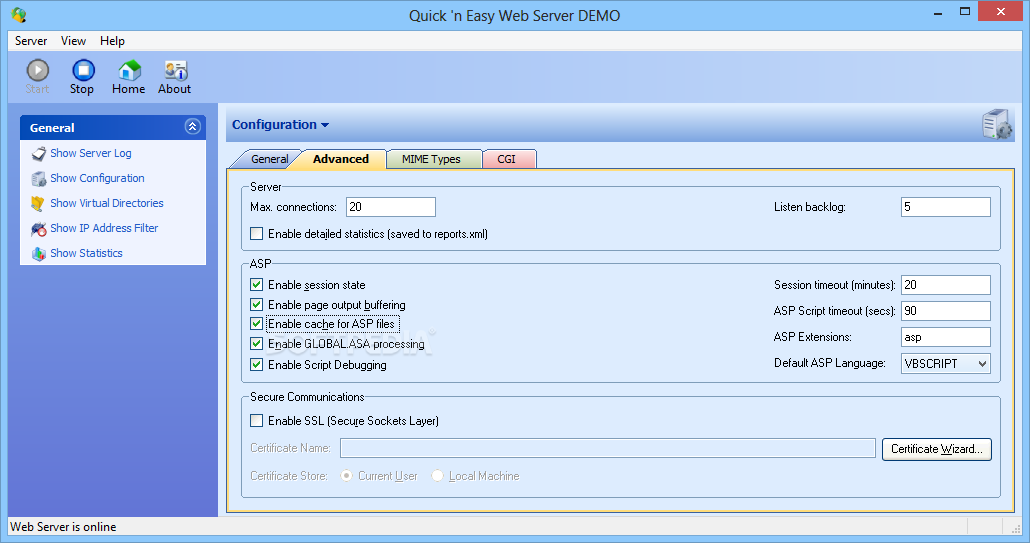Open the Configuration dropdown header
This screenshot has height=543, width=1030.
pyautogui.click(x=280, y=125)
